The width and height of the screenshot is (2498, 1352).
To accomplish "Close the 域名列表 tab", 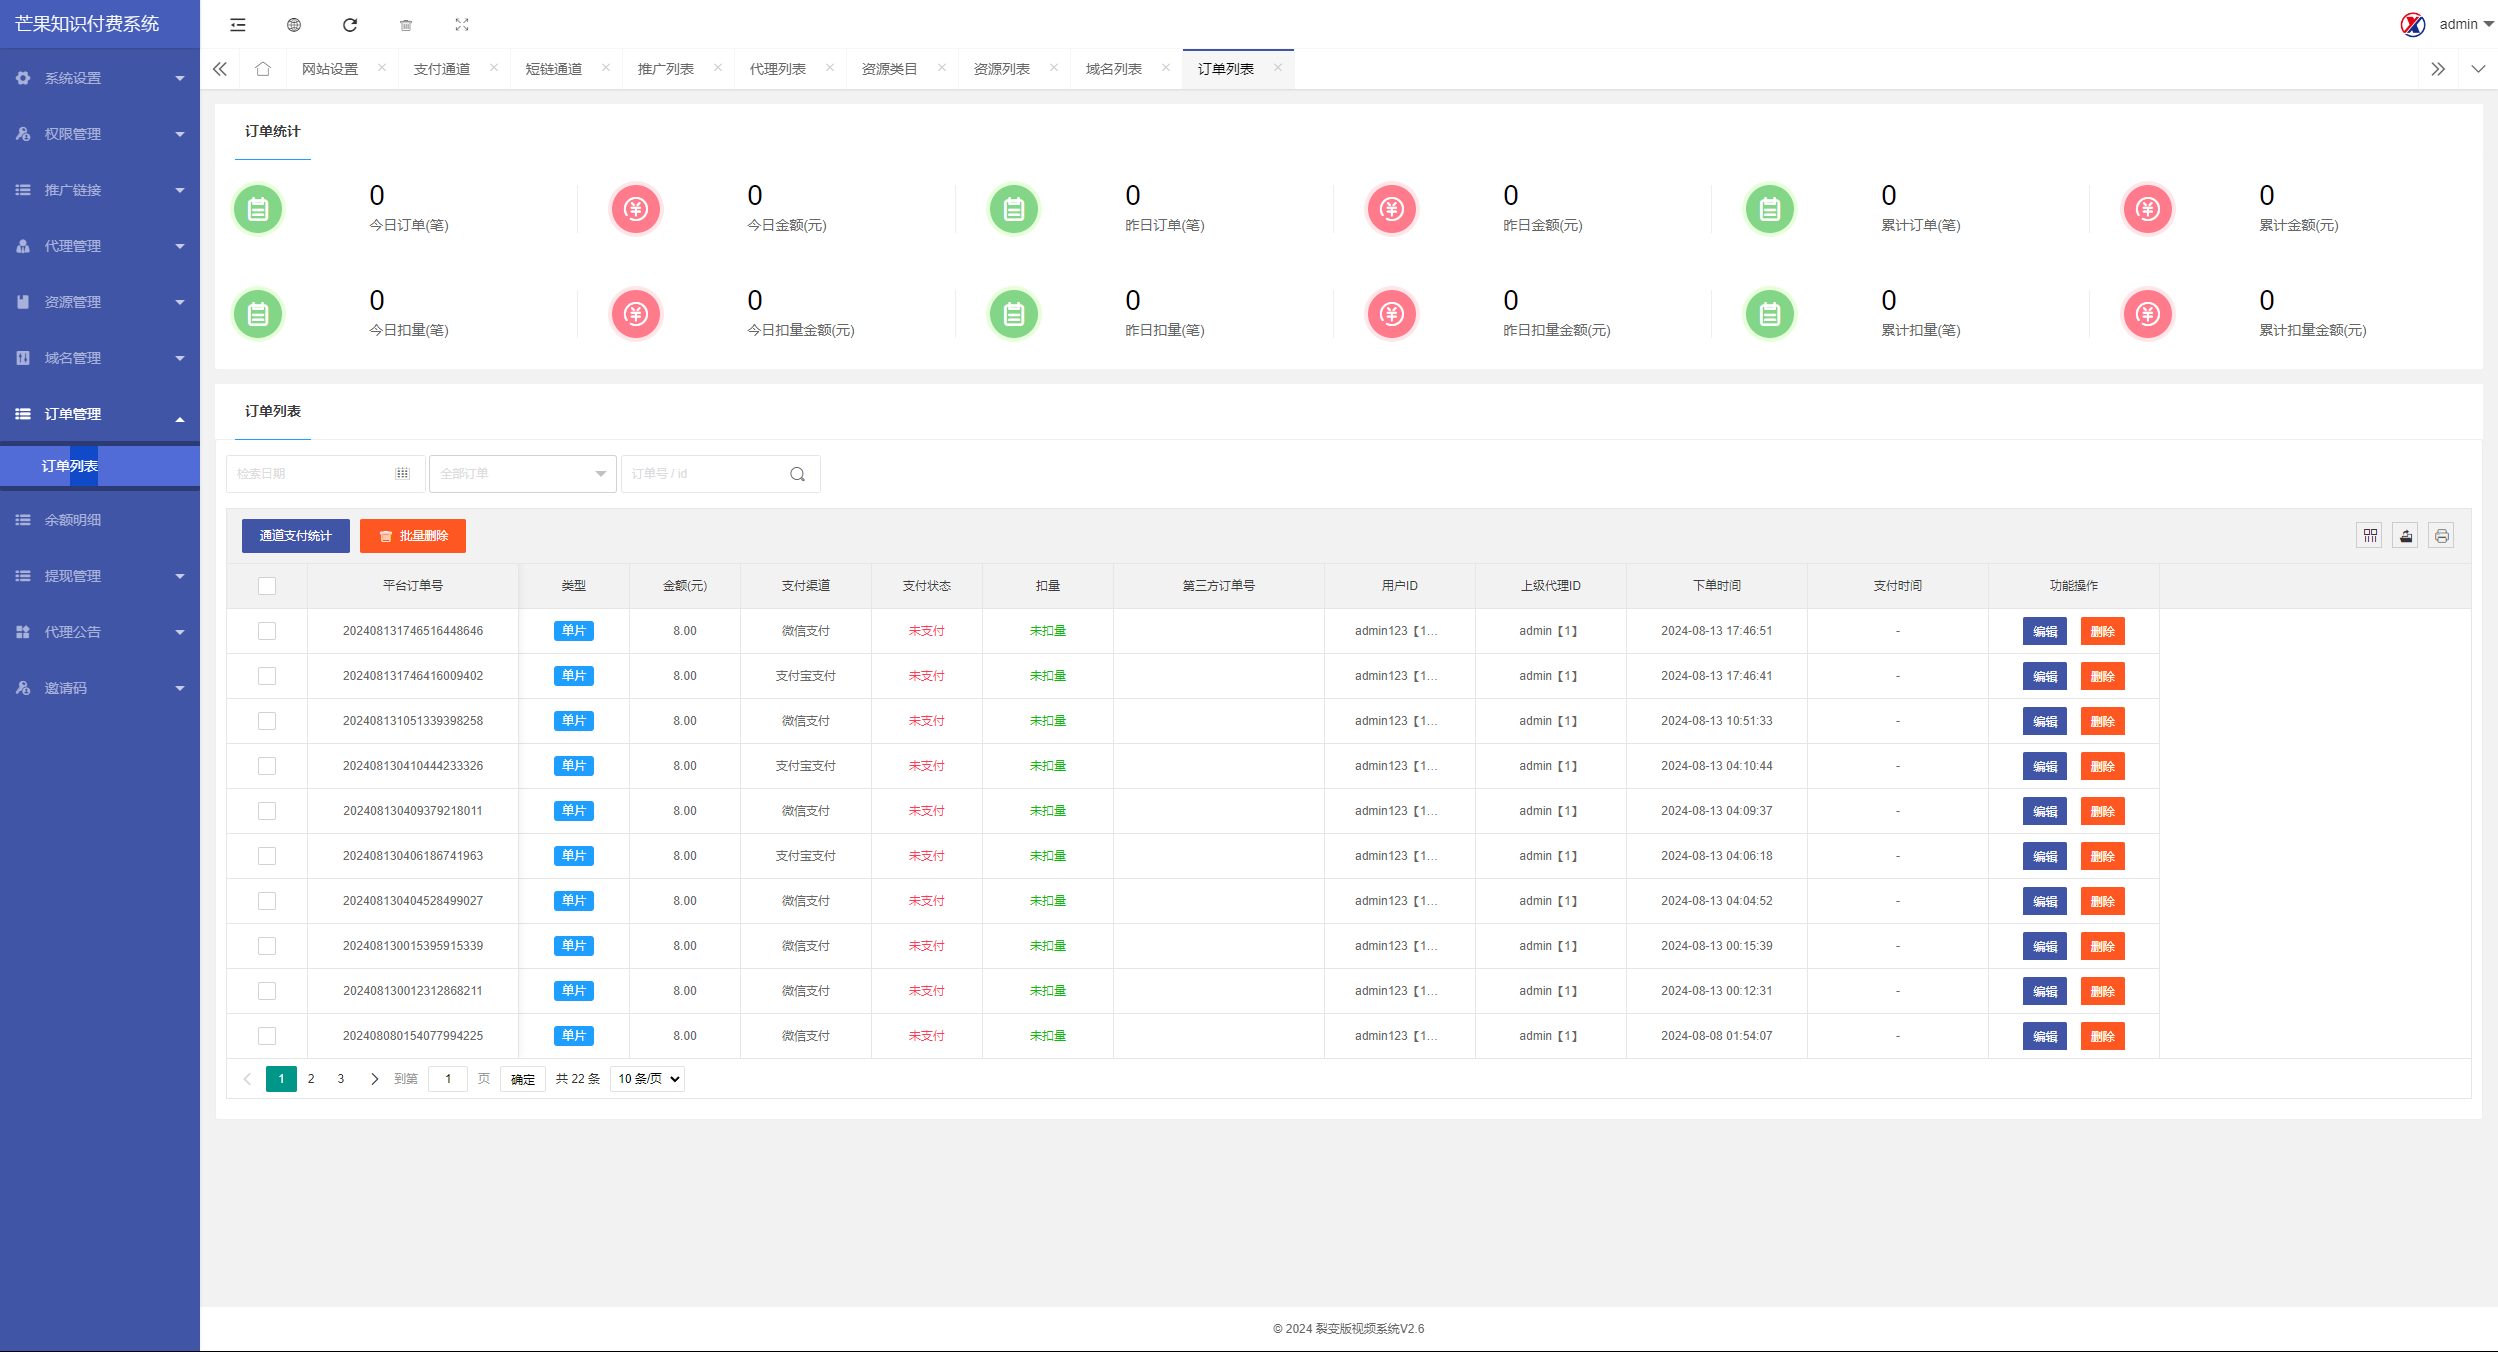I will pos(1166,68).
